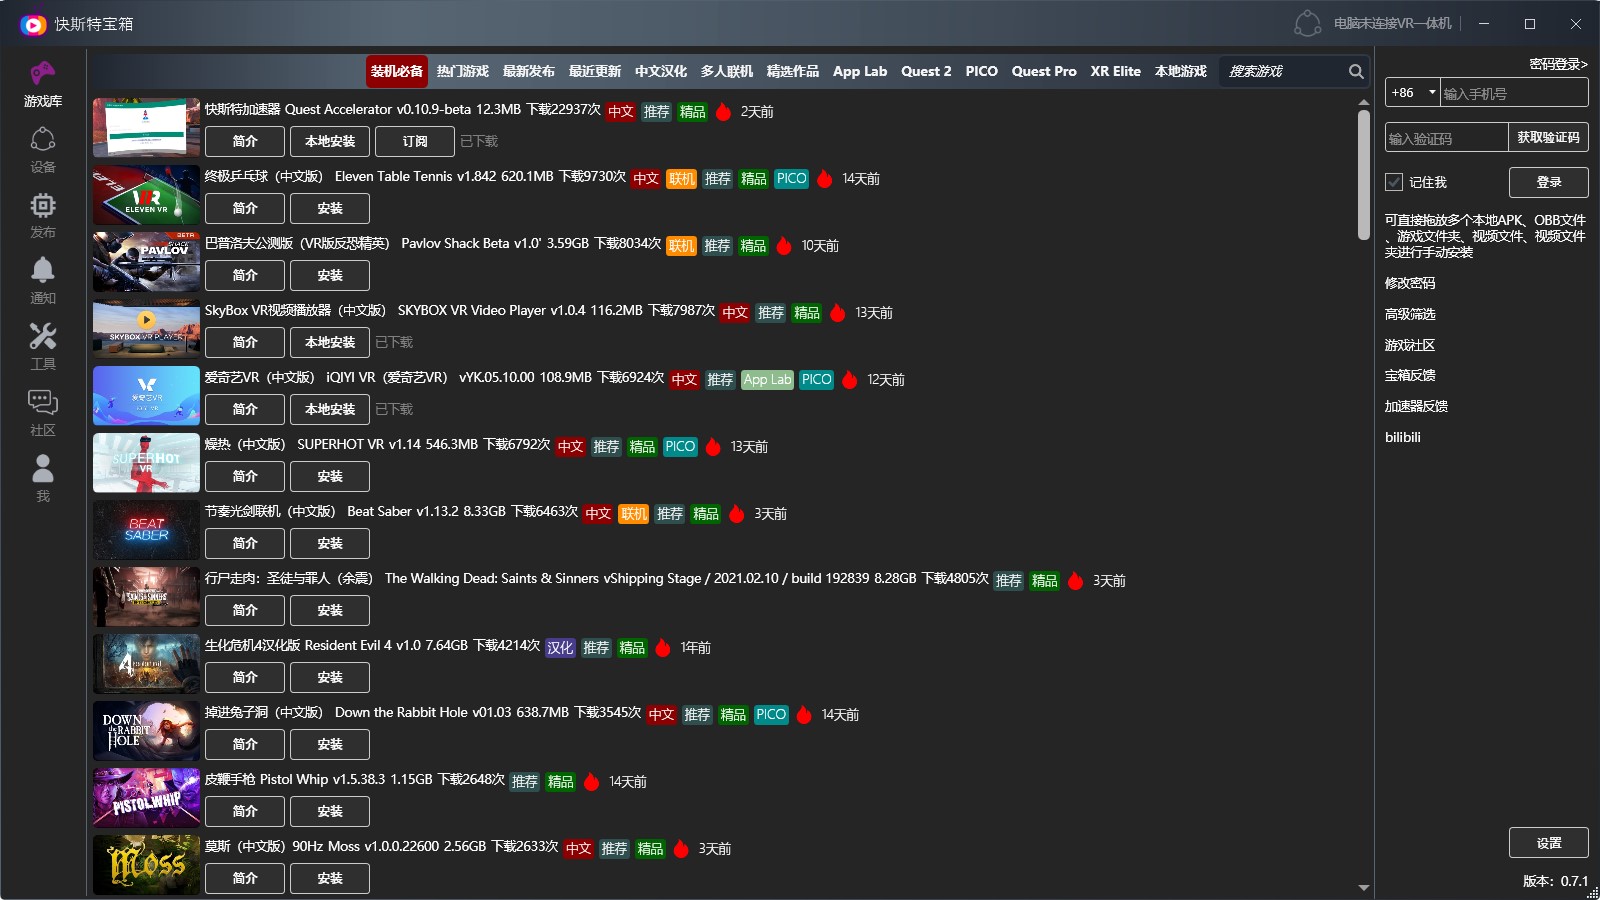The height and width of the screenshot is (900, 1600).
Task: Click the 汉化 tag on Resident Evil 4 row
Action: pos(560,647)
